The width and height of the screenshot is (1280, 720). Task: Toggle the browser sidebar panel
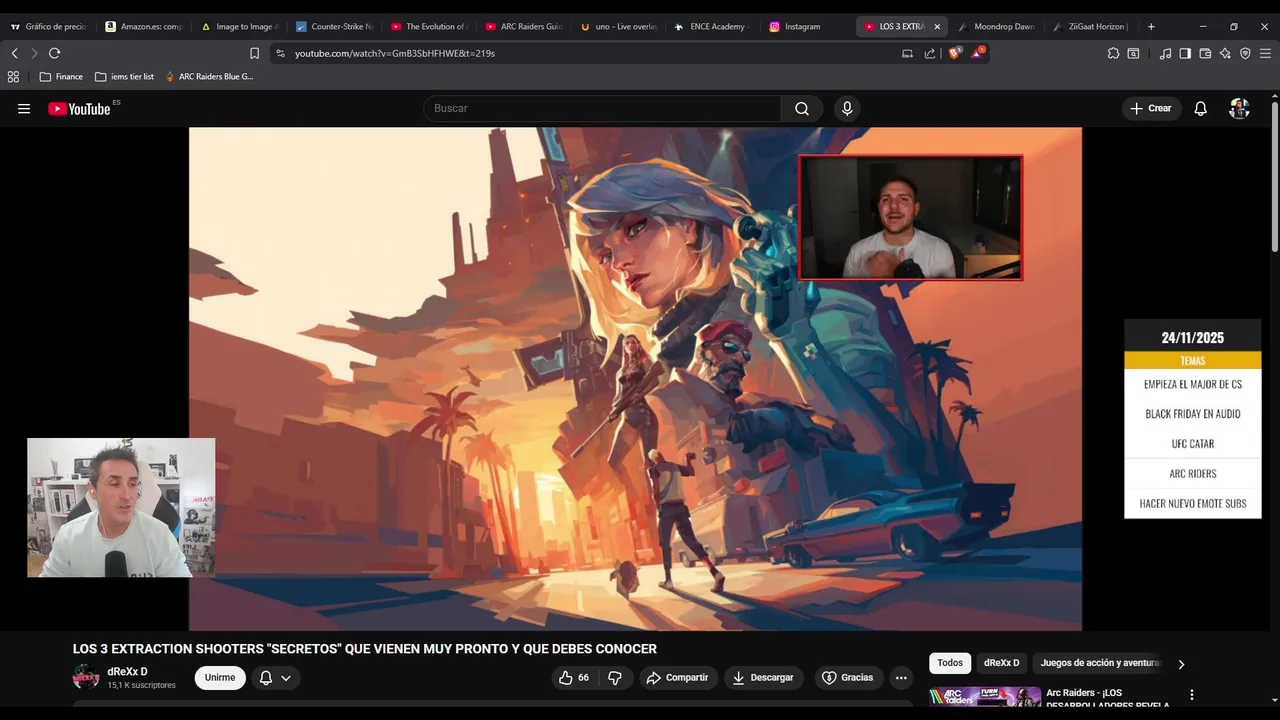[x=1185, y=53]
